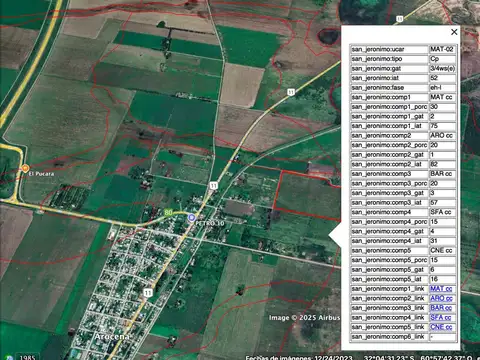The image size is (480, 360).
Task: Select the san_jeronimo:comp1_porc value 30
Action: [442, 107]
